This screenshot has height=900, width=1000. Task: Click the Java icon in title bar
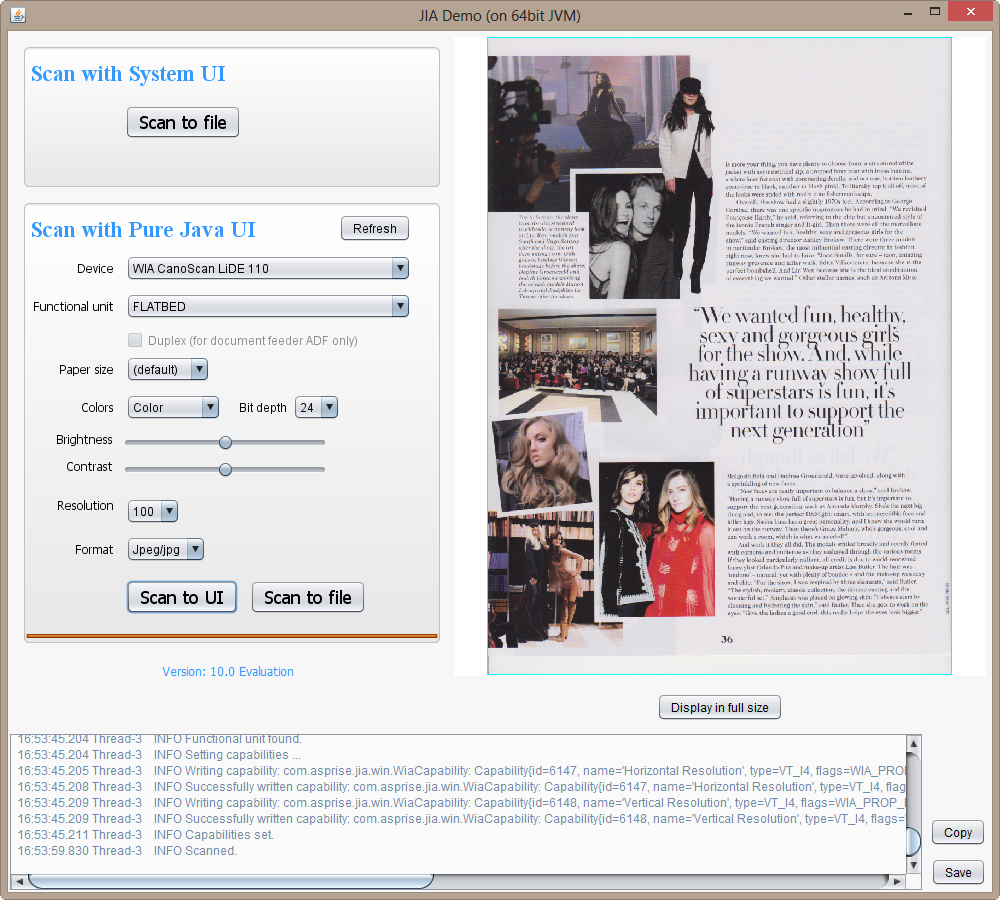point(16,15)
